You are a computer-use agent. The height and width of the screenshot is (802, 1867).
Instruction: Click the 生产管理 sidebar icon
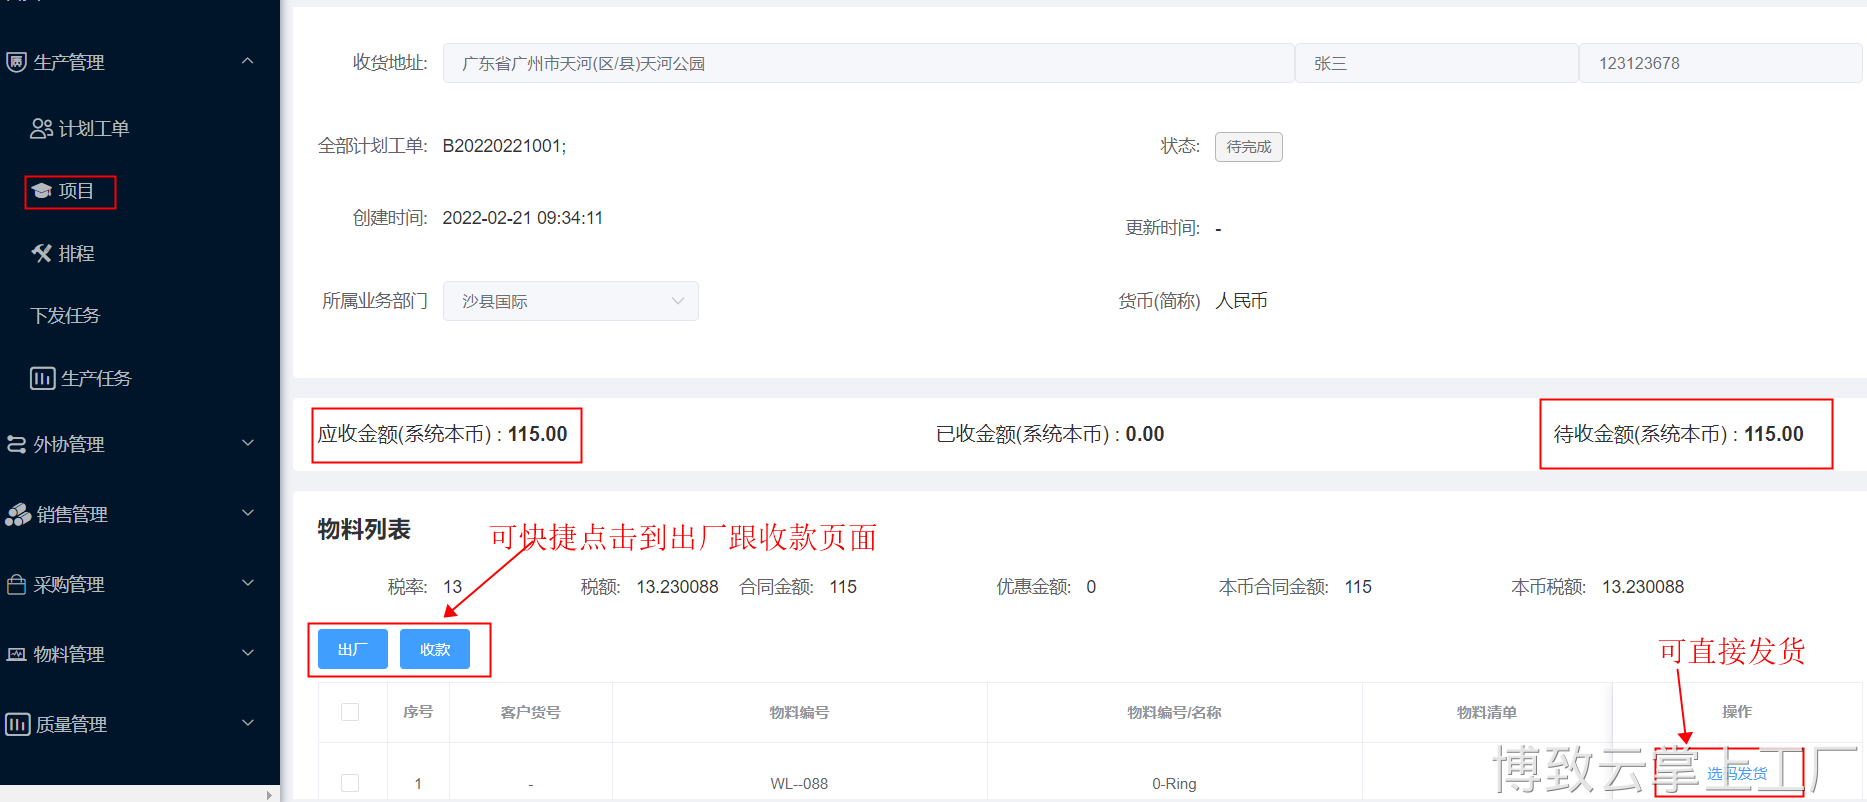(16, 62)
